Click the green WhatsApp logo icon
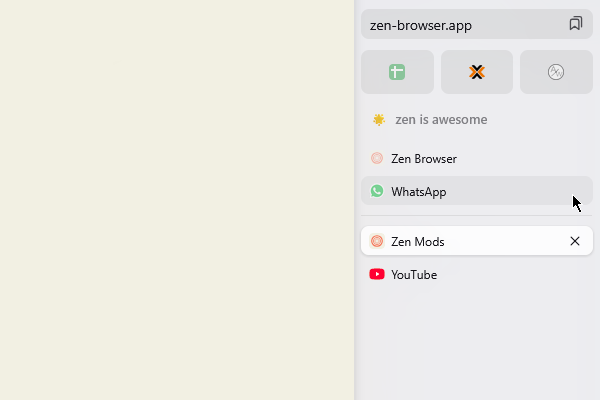600x400 pixels. click(x=377, y=191)
